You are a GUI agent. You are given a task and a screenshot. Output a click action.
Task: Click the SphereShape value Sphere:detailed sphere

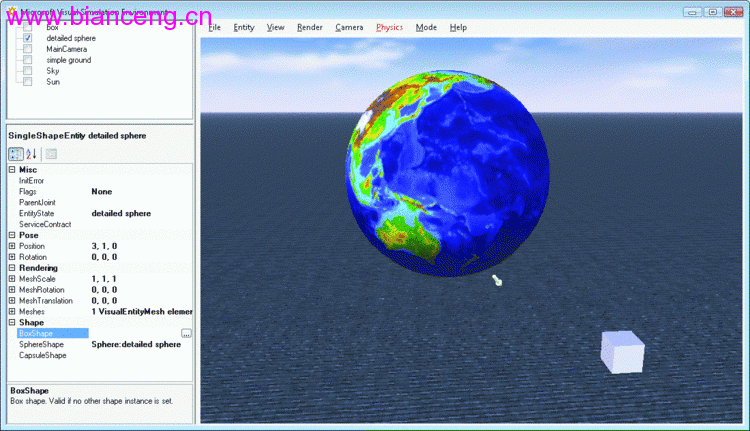coord(136,344)
